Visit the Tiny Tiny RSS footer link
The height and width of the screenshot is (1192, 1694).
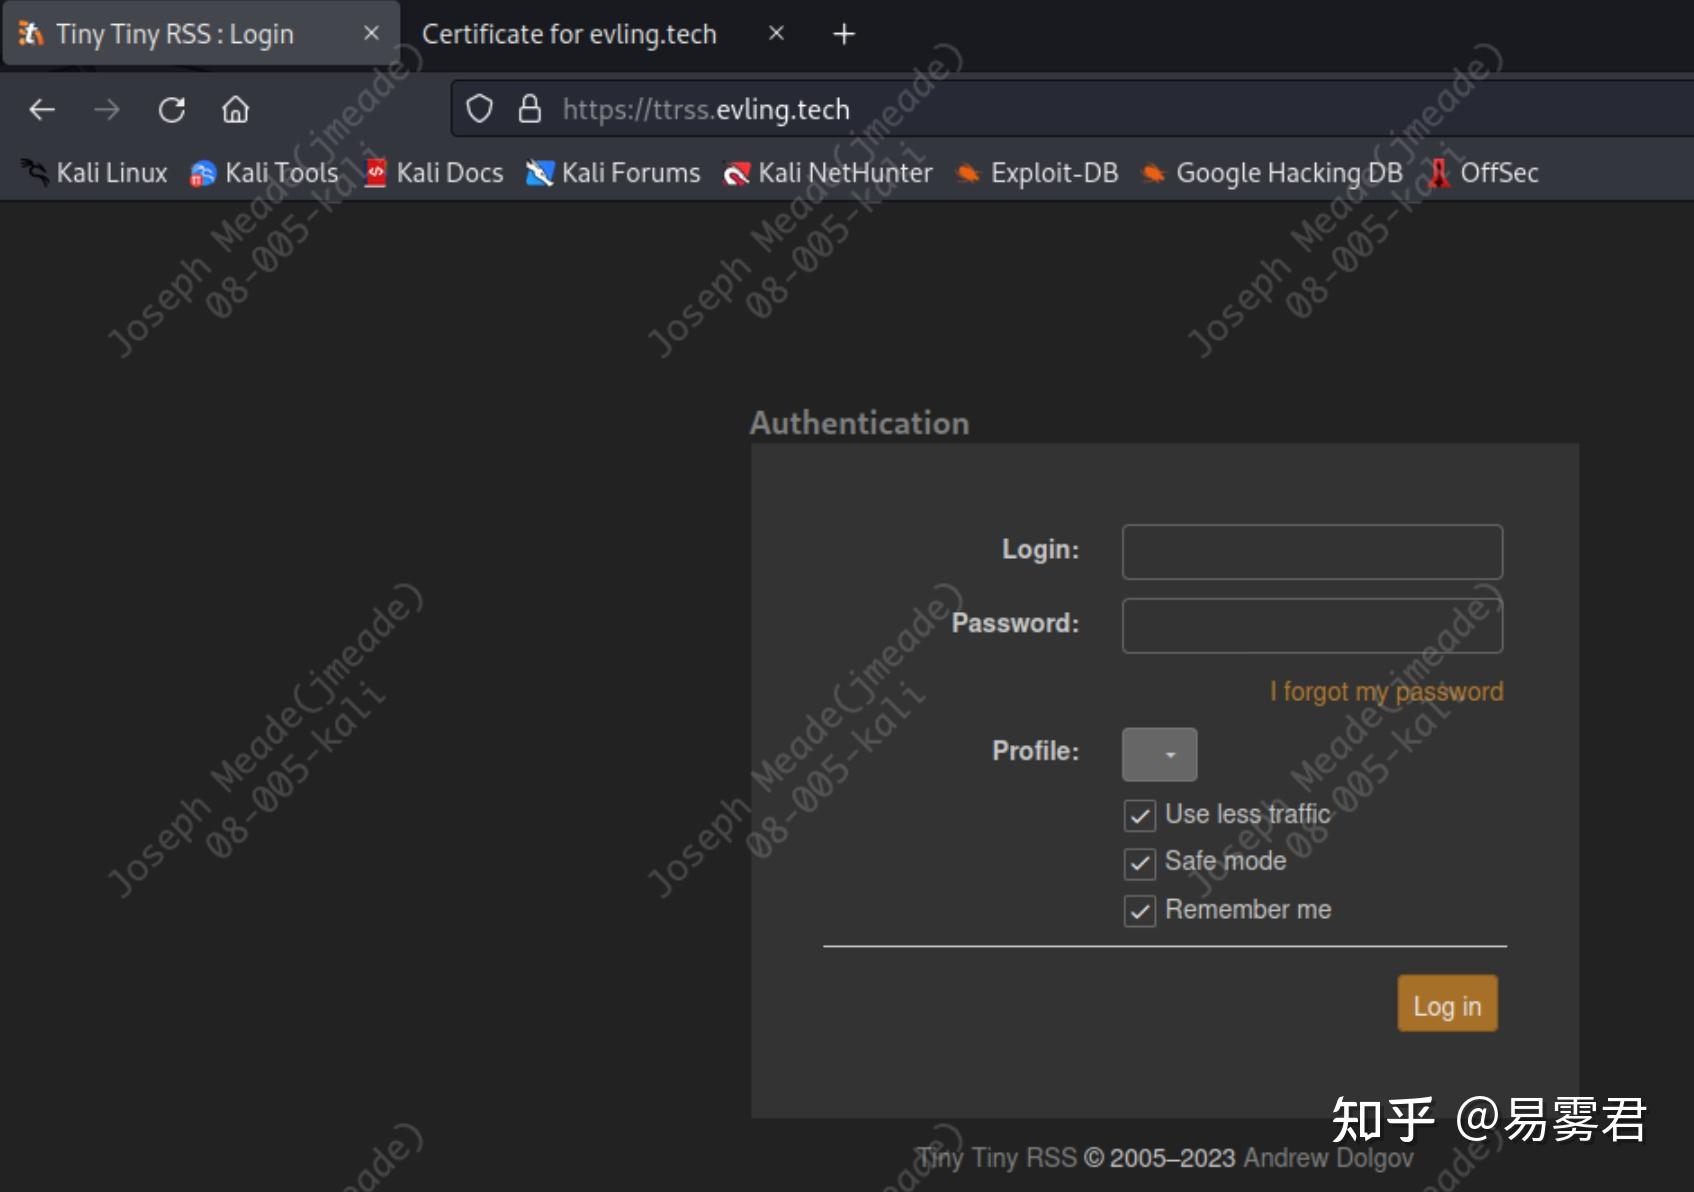(998, 1158)
